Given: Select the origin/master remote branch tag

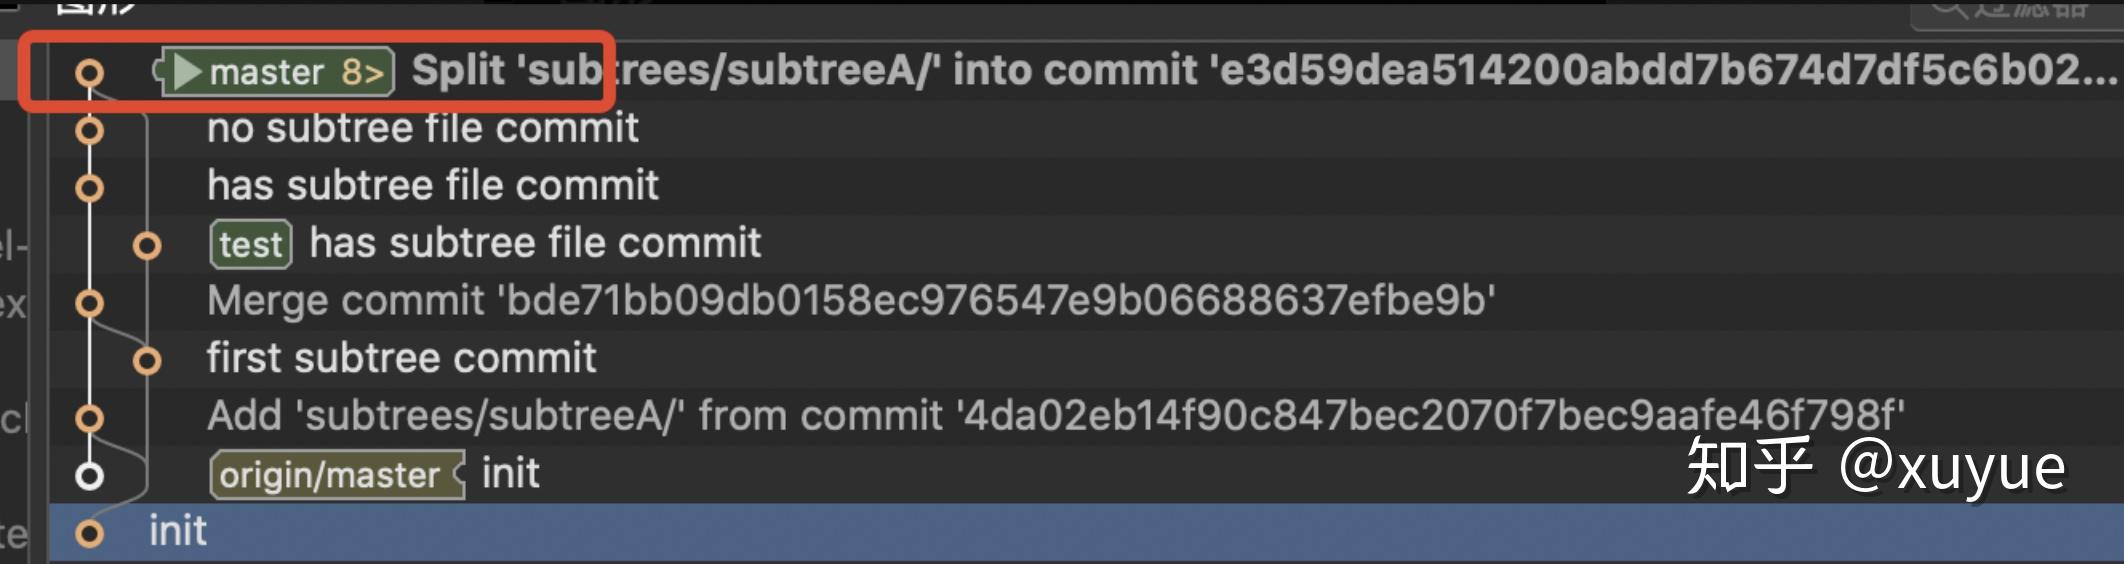Looking at the screenshot, I should point(332,475).
